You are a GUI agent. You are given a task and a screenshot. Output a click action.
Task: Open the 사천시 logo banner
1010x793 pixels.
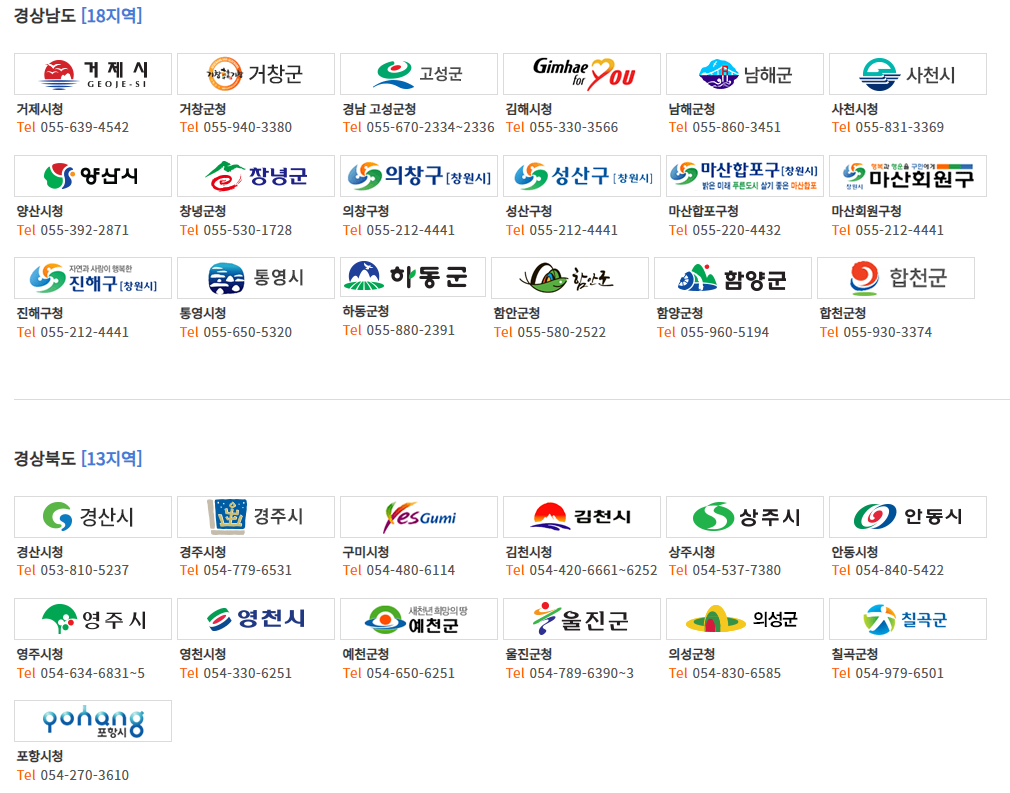pos(908,74)
